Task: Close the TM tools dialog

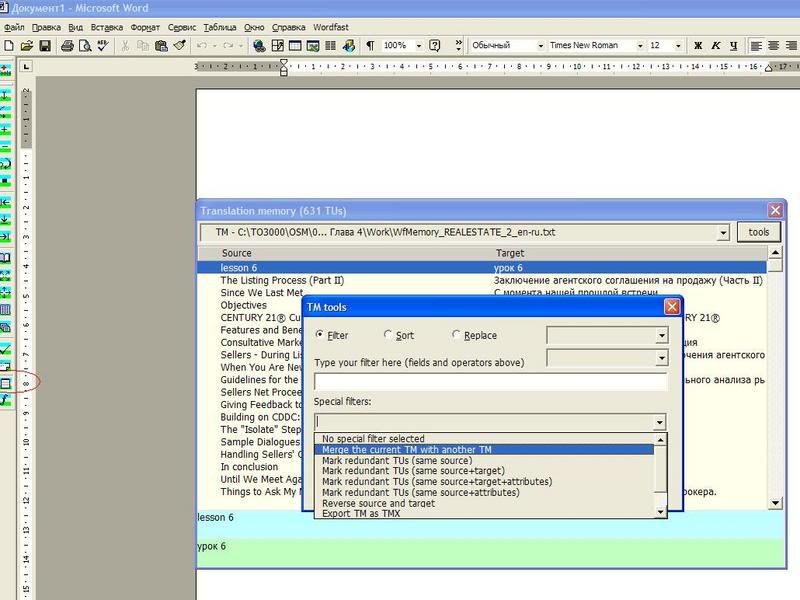Action: click(671, 307)
